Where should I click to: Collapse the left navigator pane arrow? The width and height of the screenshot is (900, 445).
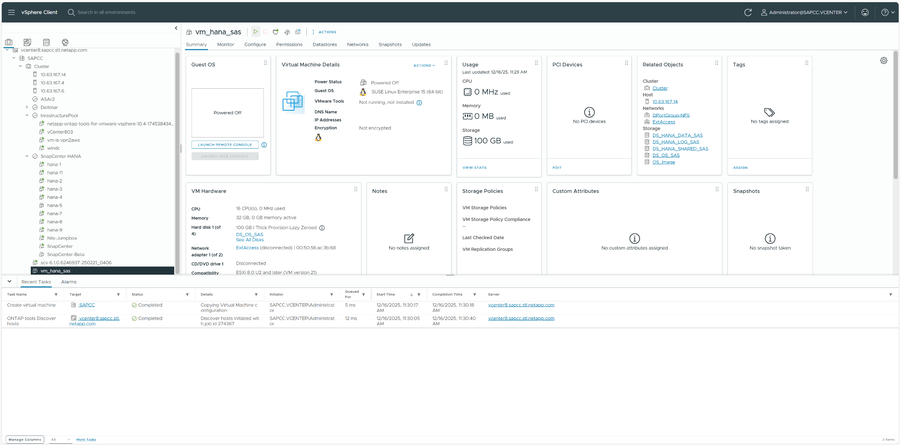point(176,28)
